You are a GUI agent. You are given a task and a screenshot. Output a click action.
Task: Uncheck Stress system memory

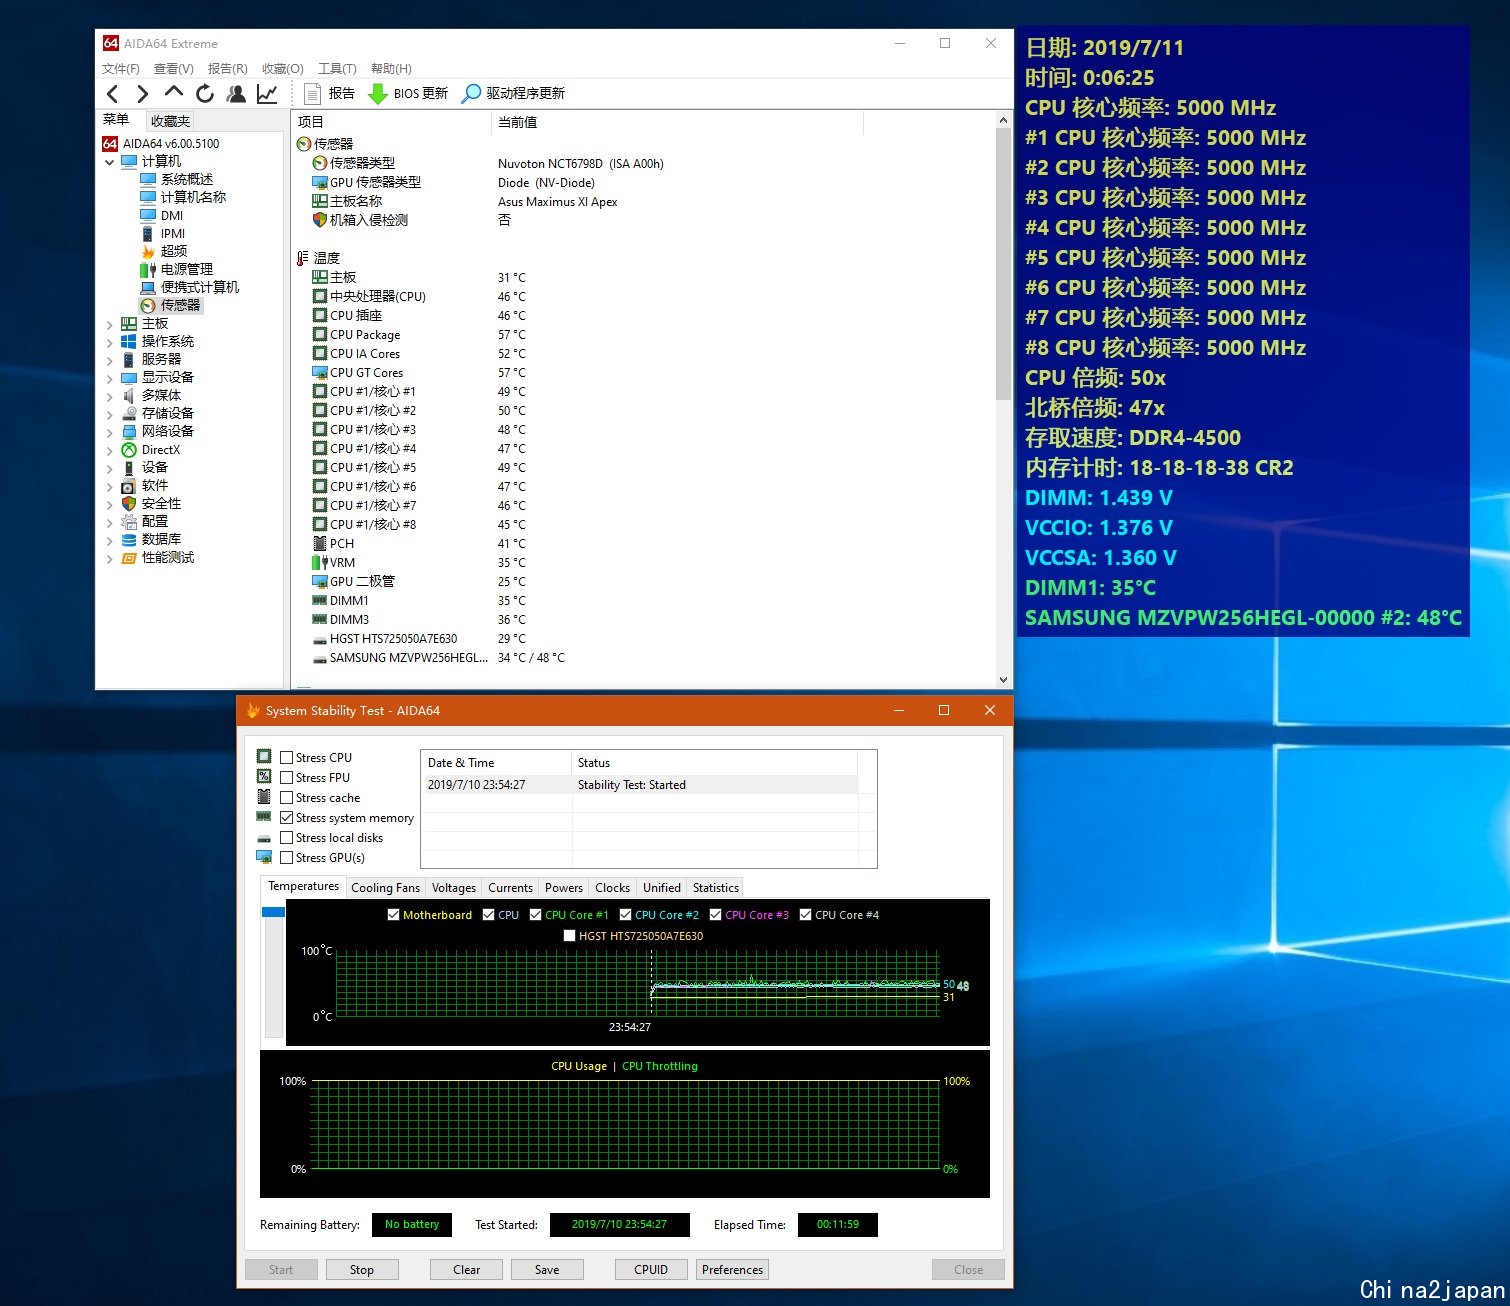pos(287,818)
